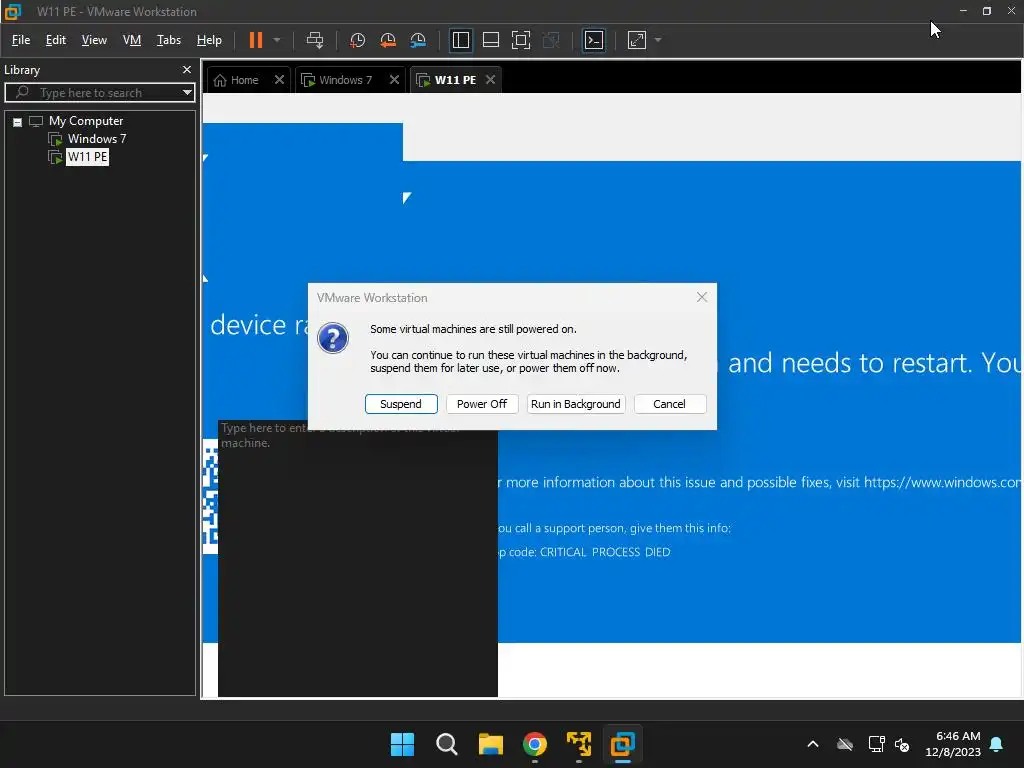1024x768 pixels.
Task: Open the console view icon
Action: 594,40
